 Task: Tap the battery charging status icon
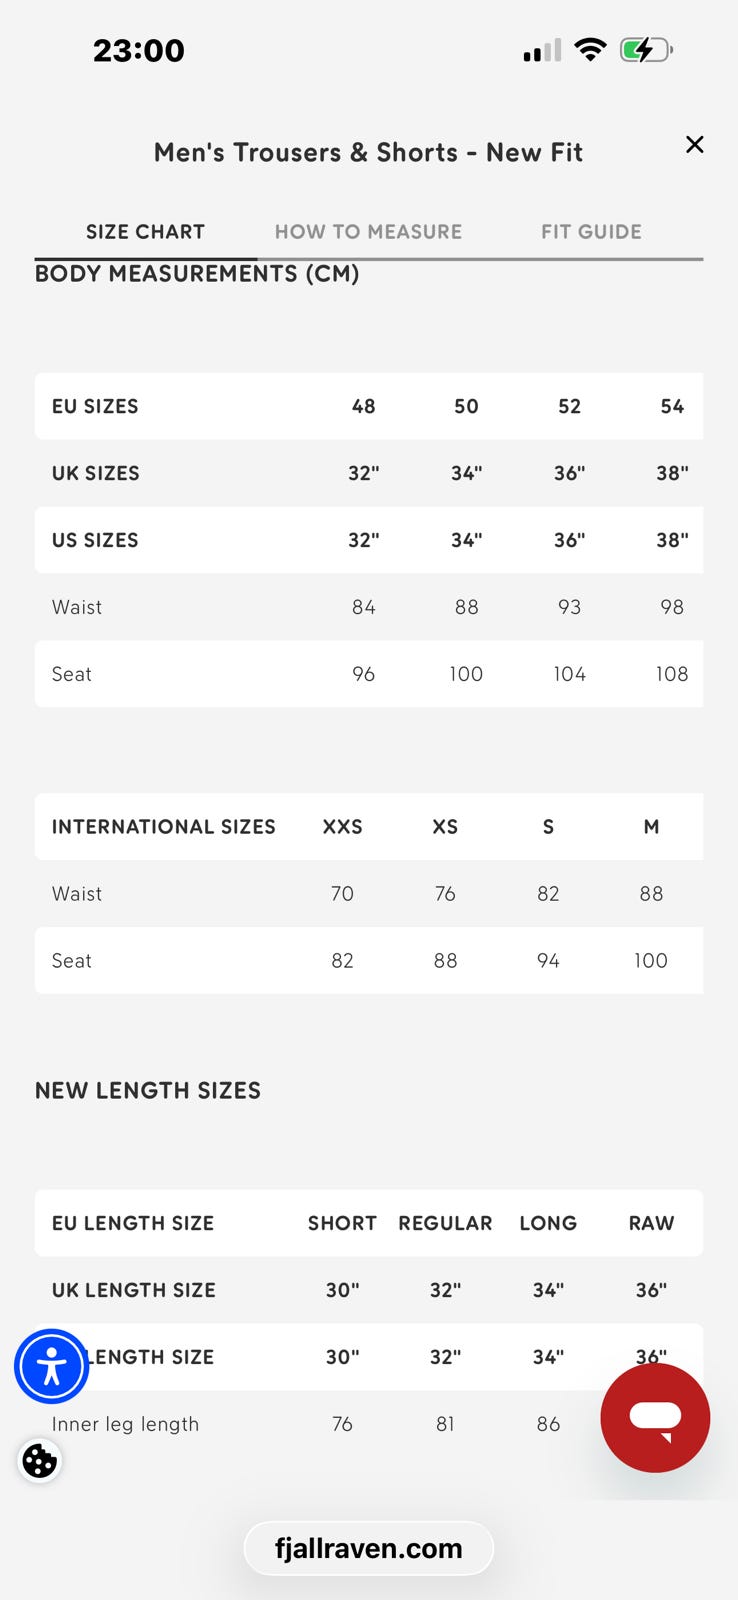pyautogui.click(x=646, y=50)
